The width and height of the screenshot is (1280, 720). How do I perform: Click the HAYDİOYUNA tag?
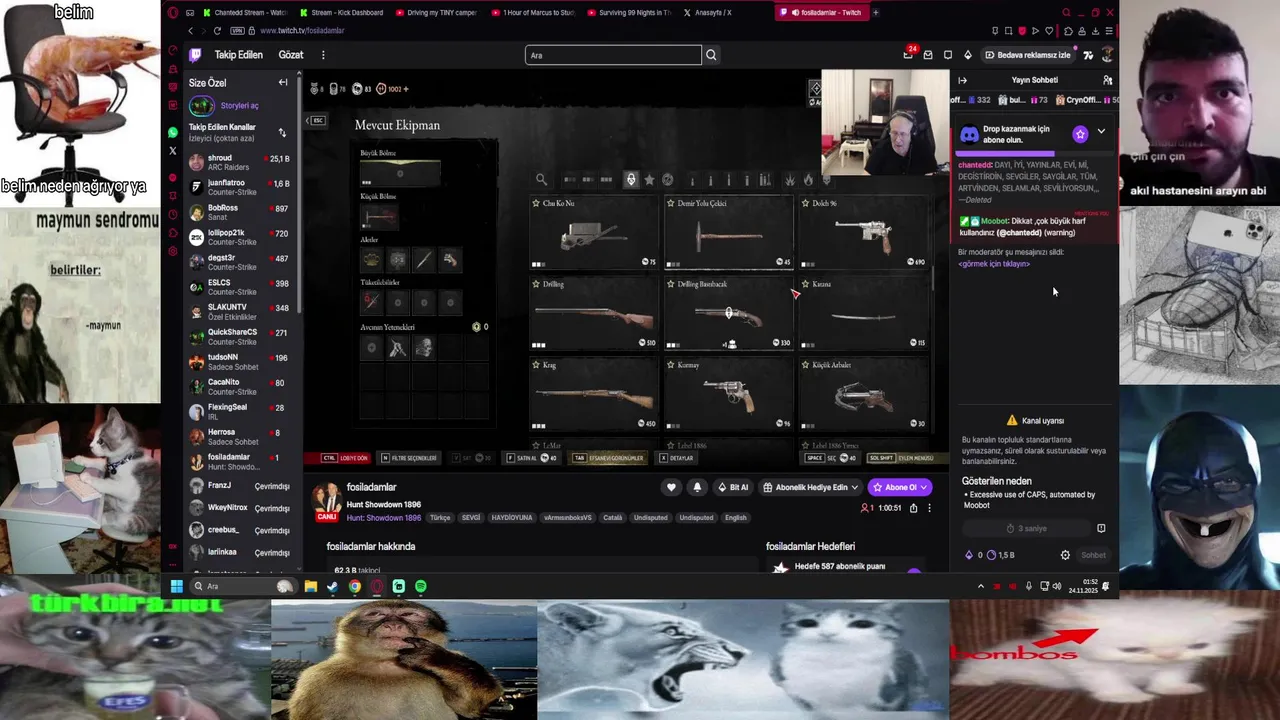tap(512, 518)
